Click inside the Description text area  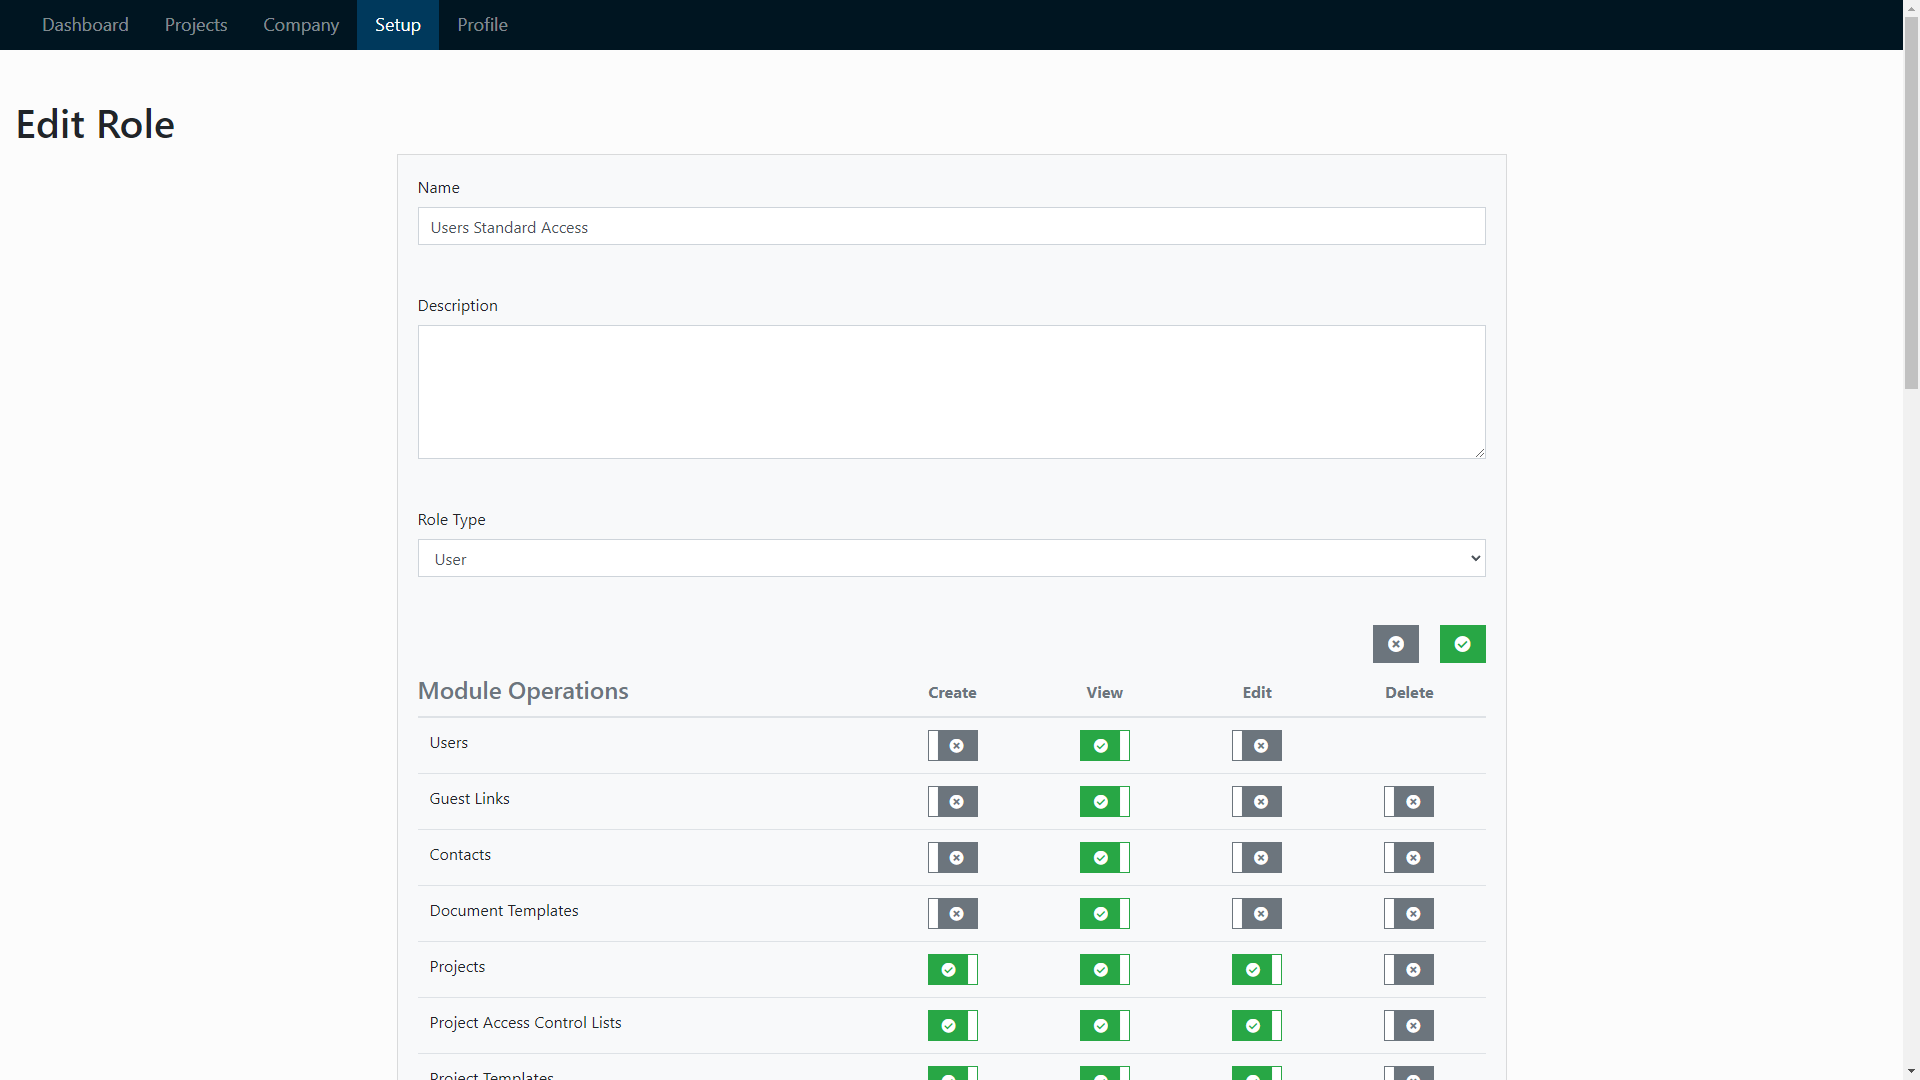[951, 391]
